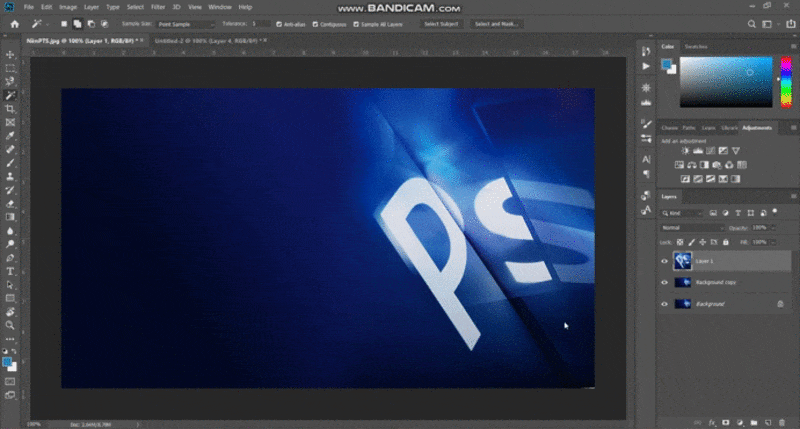Open the layer filter Kind dropdown
Viewport: 800px width, 429px height.
coord(682,213)
